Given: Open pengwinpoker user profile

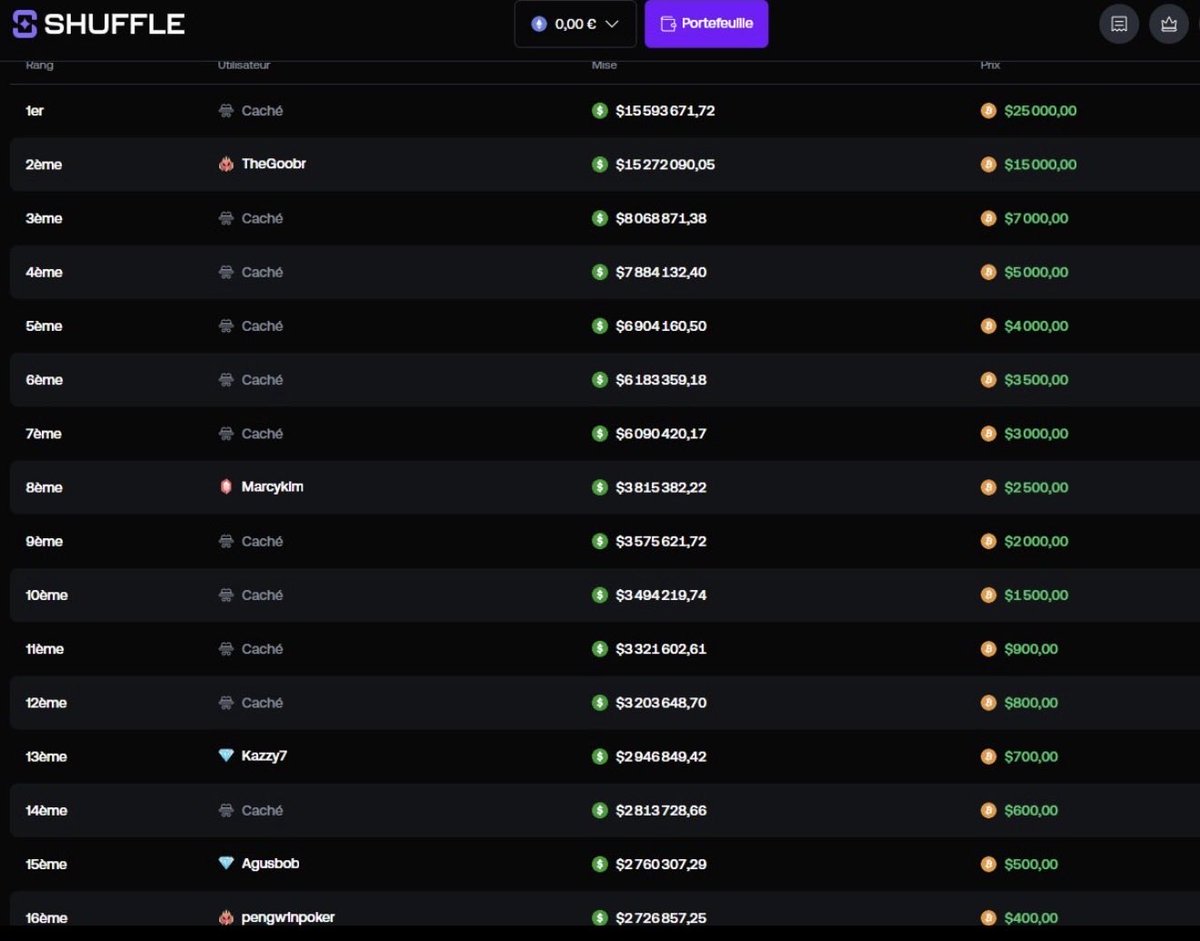Looking at the screenshot, I should 288,918.
